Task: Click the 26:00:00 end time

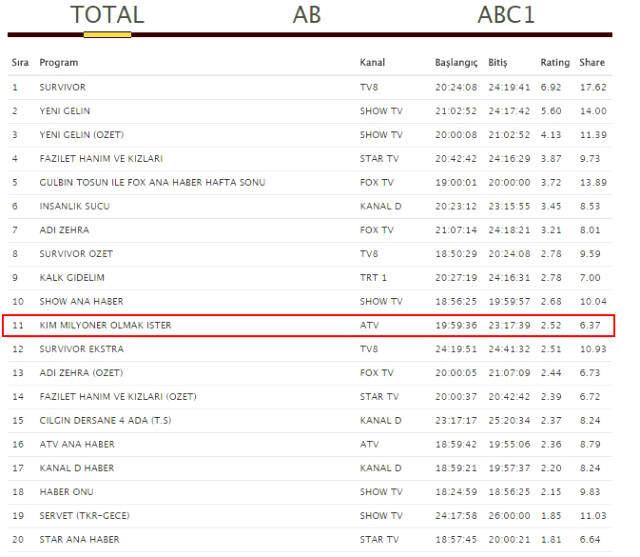Action: (x=509, y=516)
